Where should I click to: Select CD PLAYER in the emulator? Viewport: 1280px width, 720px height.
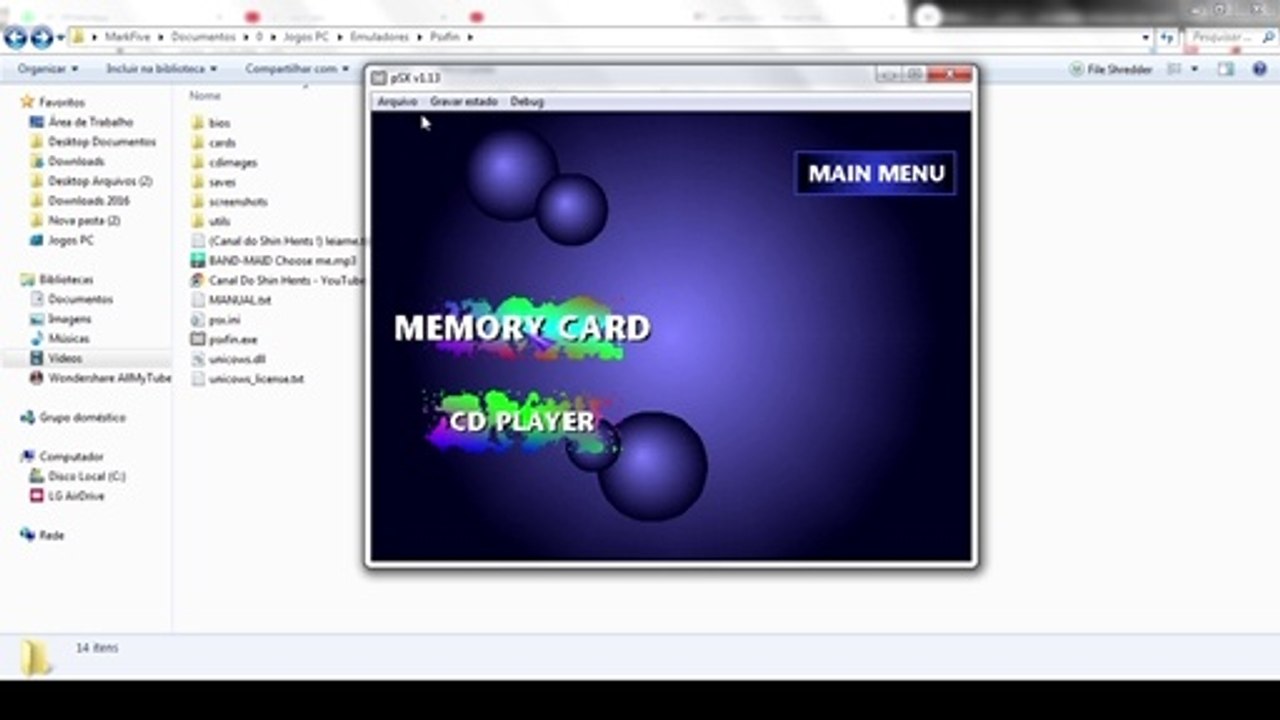(522, 421)
